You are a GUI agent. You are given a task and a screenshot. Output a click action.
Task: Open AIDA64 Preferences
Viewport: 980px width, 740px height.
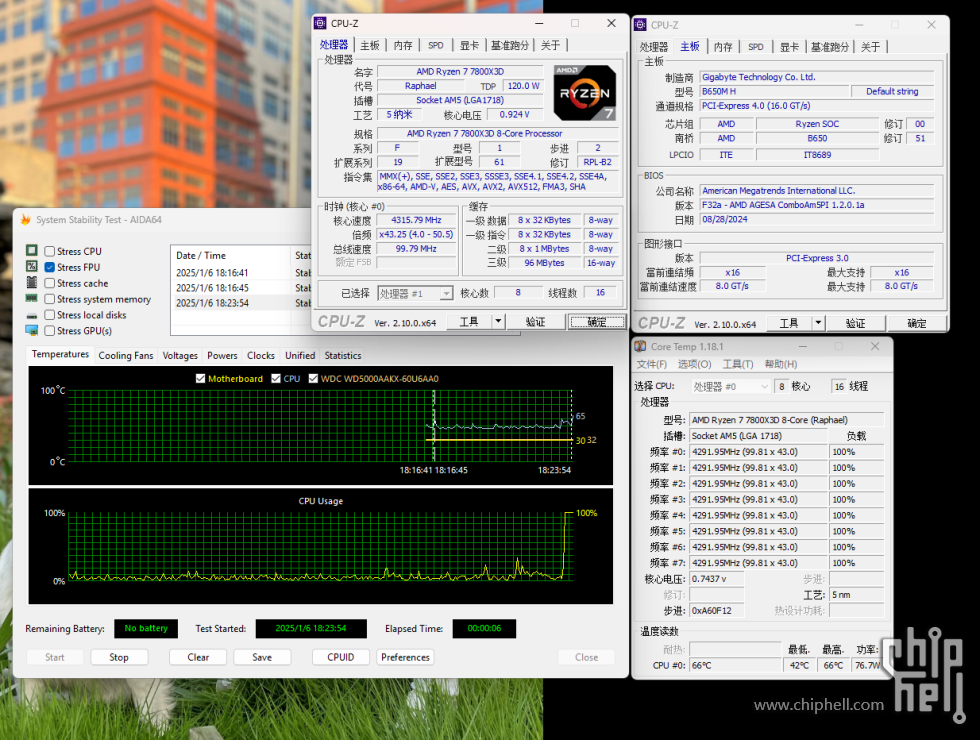[x=405, y=657]
